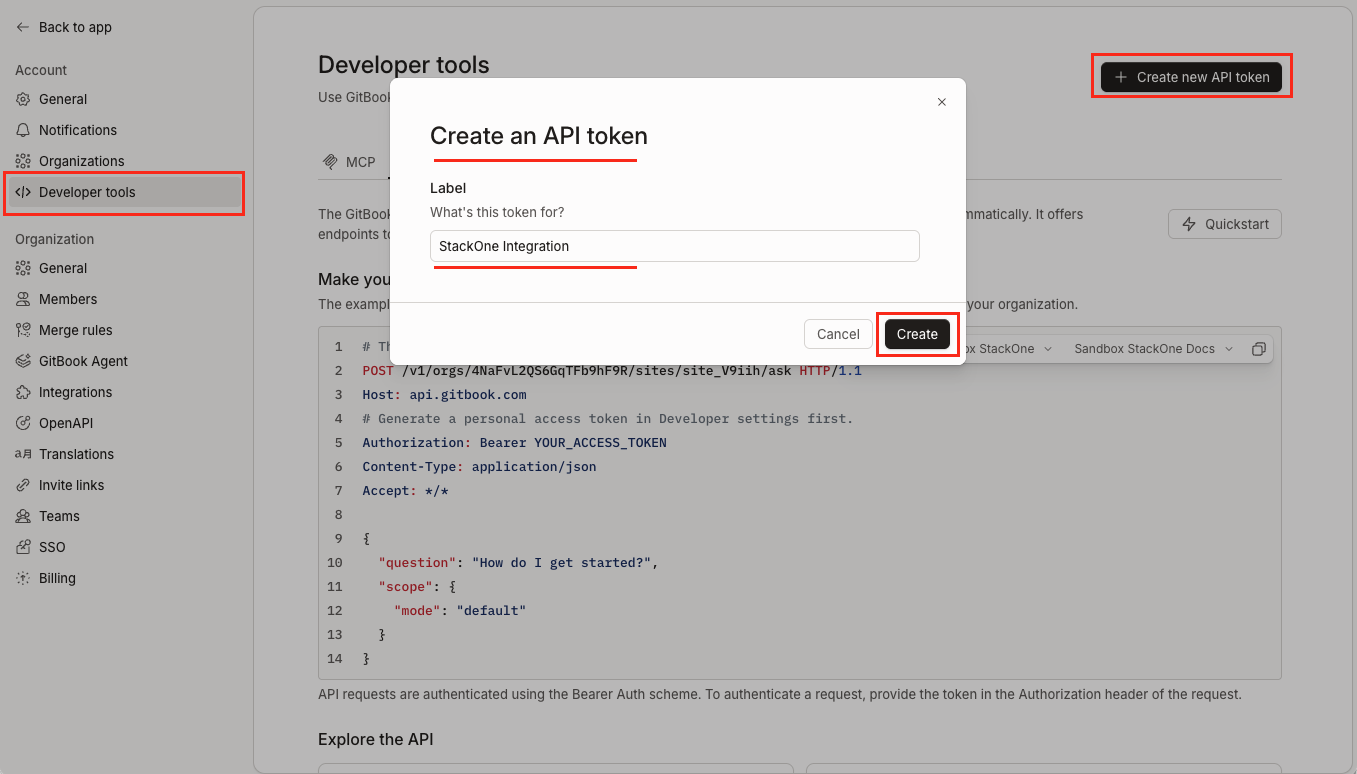This screenshot has width=1357, height=774.
Task: Click the "How do I get started?" question line
Action: [x=518, y=562]
